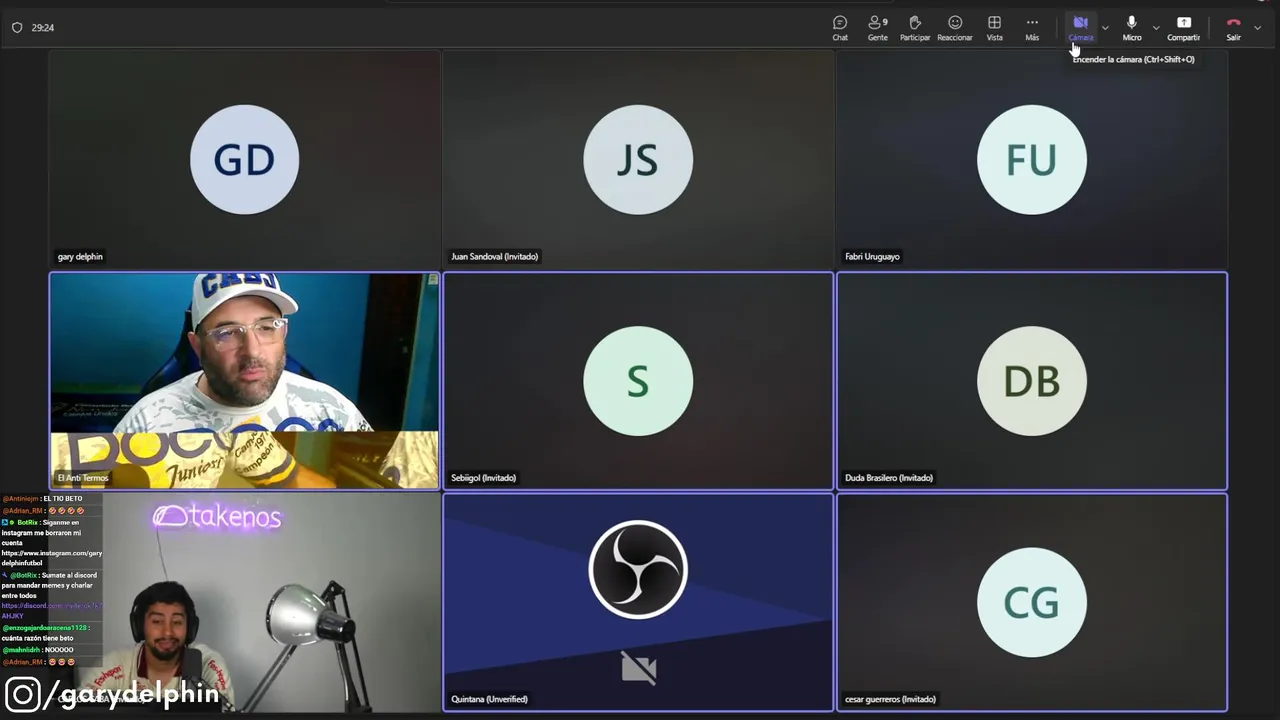Click the name label cesar guerreros (Invitado)
1280x720 pixels.
click(x=890, y=699)
